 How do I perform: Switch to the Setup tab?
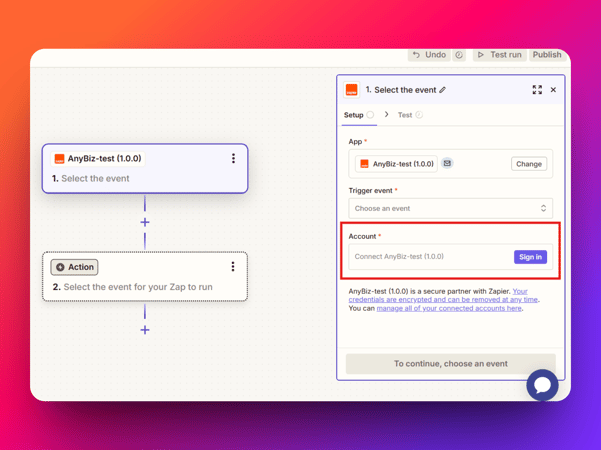(359, 115)
